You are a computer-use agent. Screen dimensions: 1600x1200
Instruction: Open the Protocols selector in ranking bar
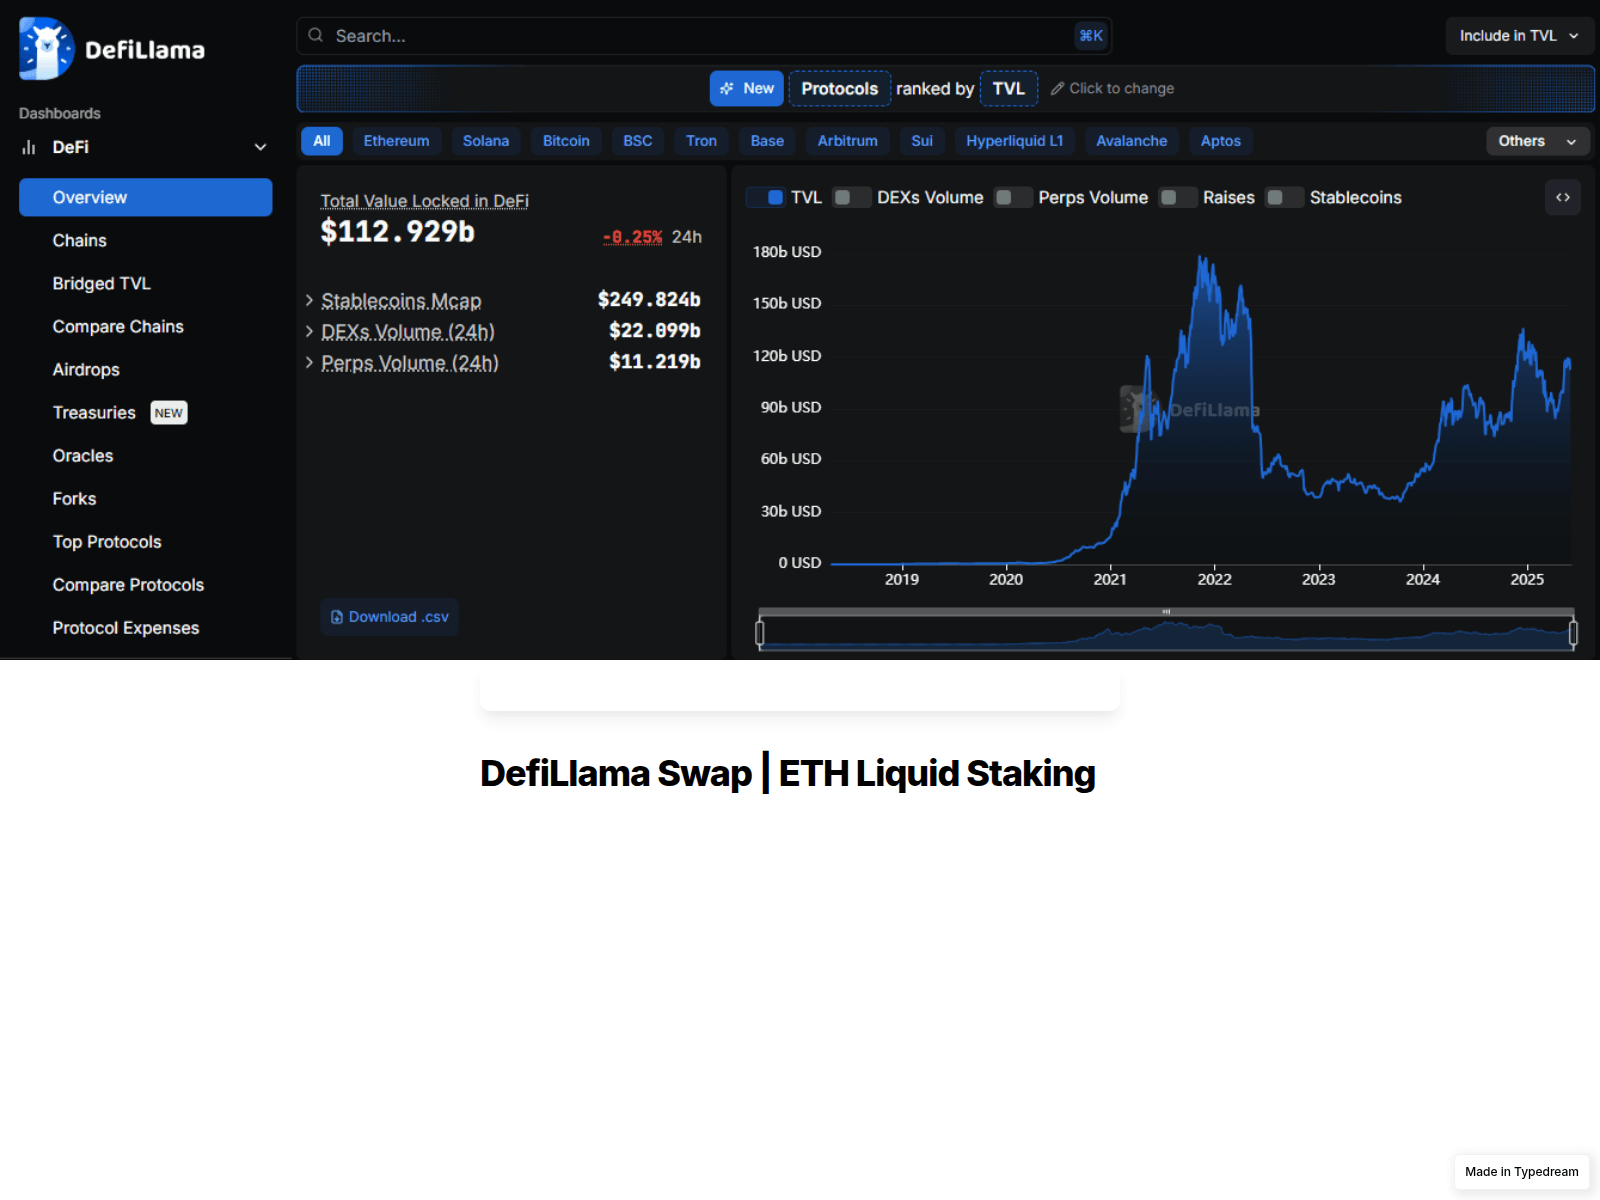tap(840, 88)
